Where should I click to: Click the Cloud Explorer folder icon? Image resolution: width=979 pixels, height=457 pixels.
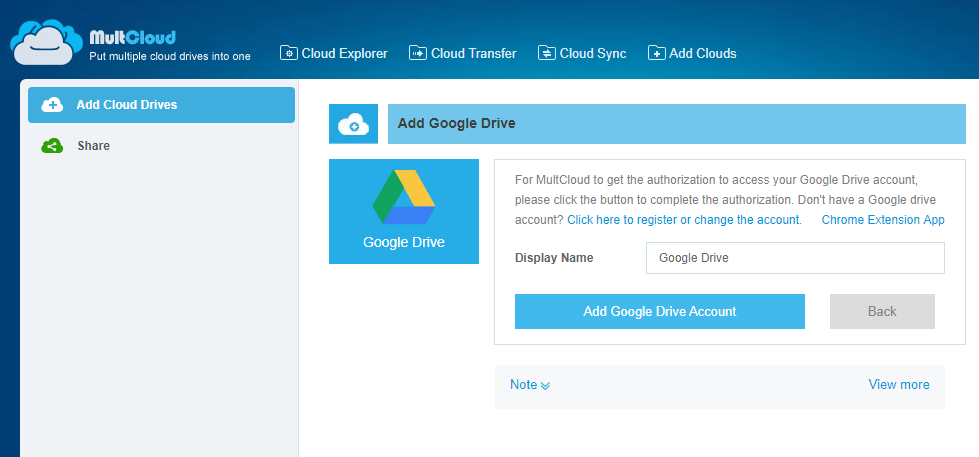point(288,53)
